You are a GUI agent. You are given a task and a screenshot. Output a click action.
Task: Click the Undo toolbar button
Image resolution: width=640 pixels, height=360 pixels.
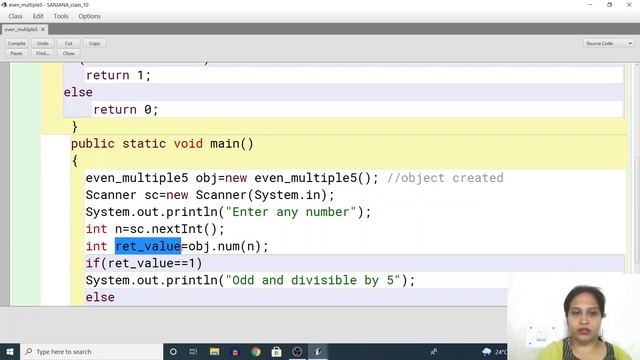42,43
